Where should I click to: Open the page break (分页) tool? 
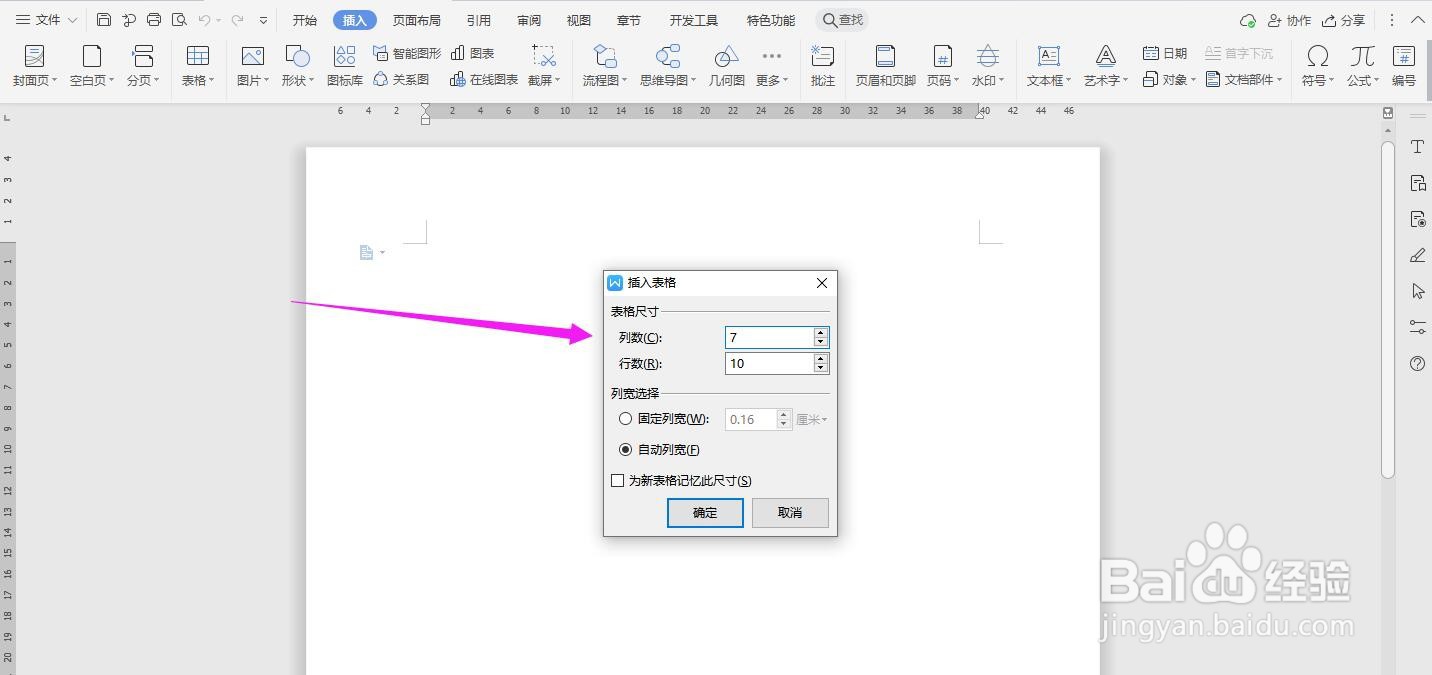point(144,66)
